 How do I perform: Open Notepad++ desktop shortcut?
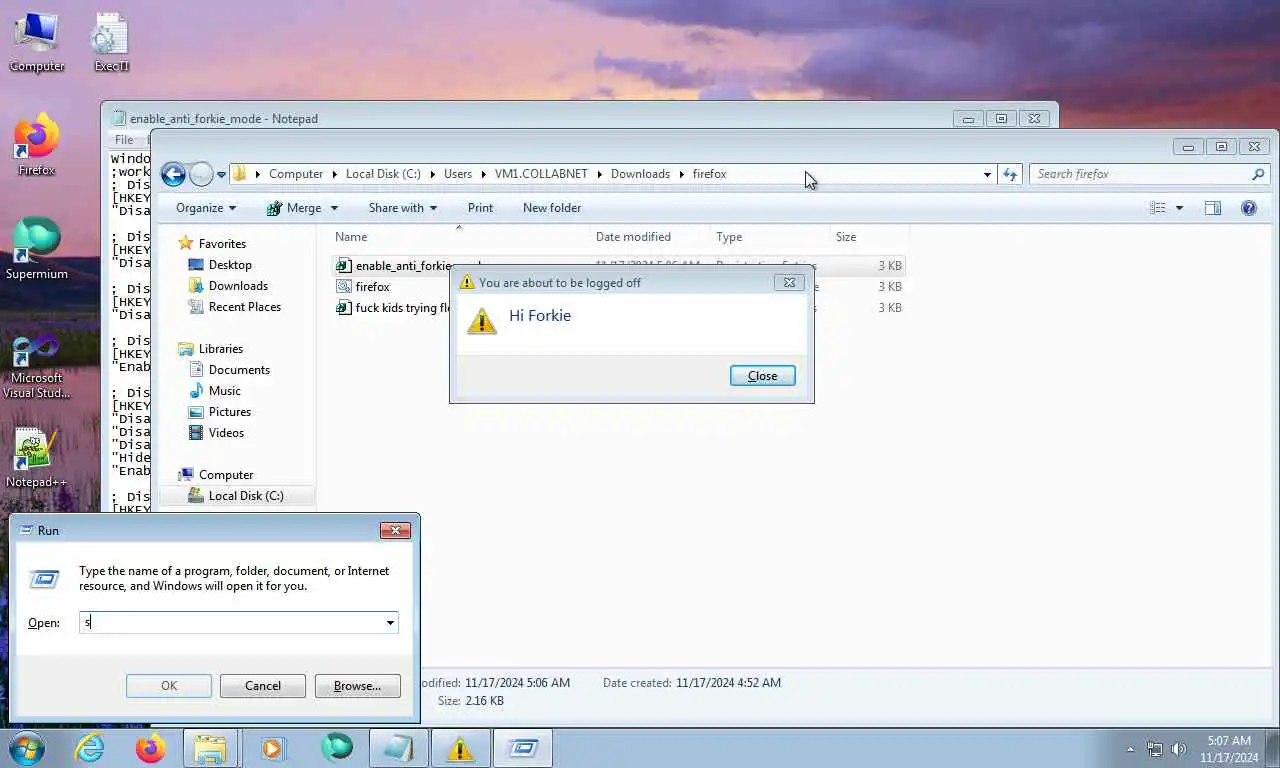click(37, 458)
